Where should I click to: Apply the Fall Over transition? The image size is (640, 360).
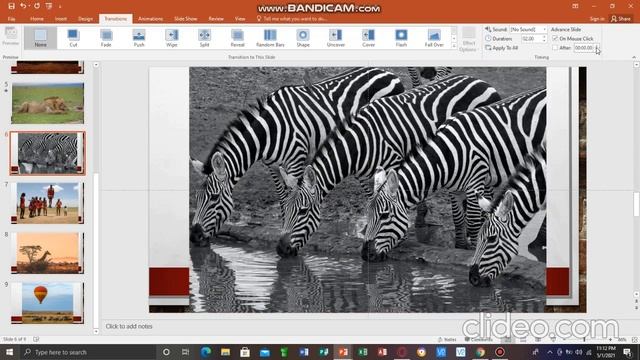click(x=434, y=38)
